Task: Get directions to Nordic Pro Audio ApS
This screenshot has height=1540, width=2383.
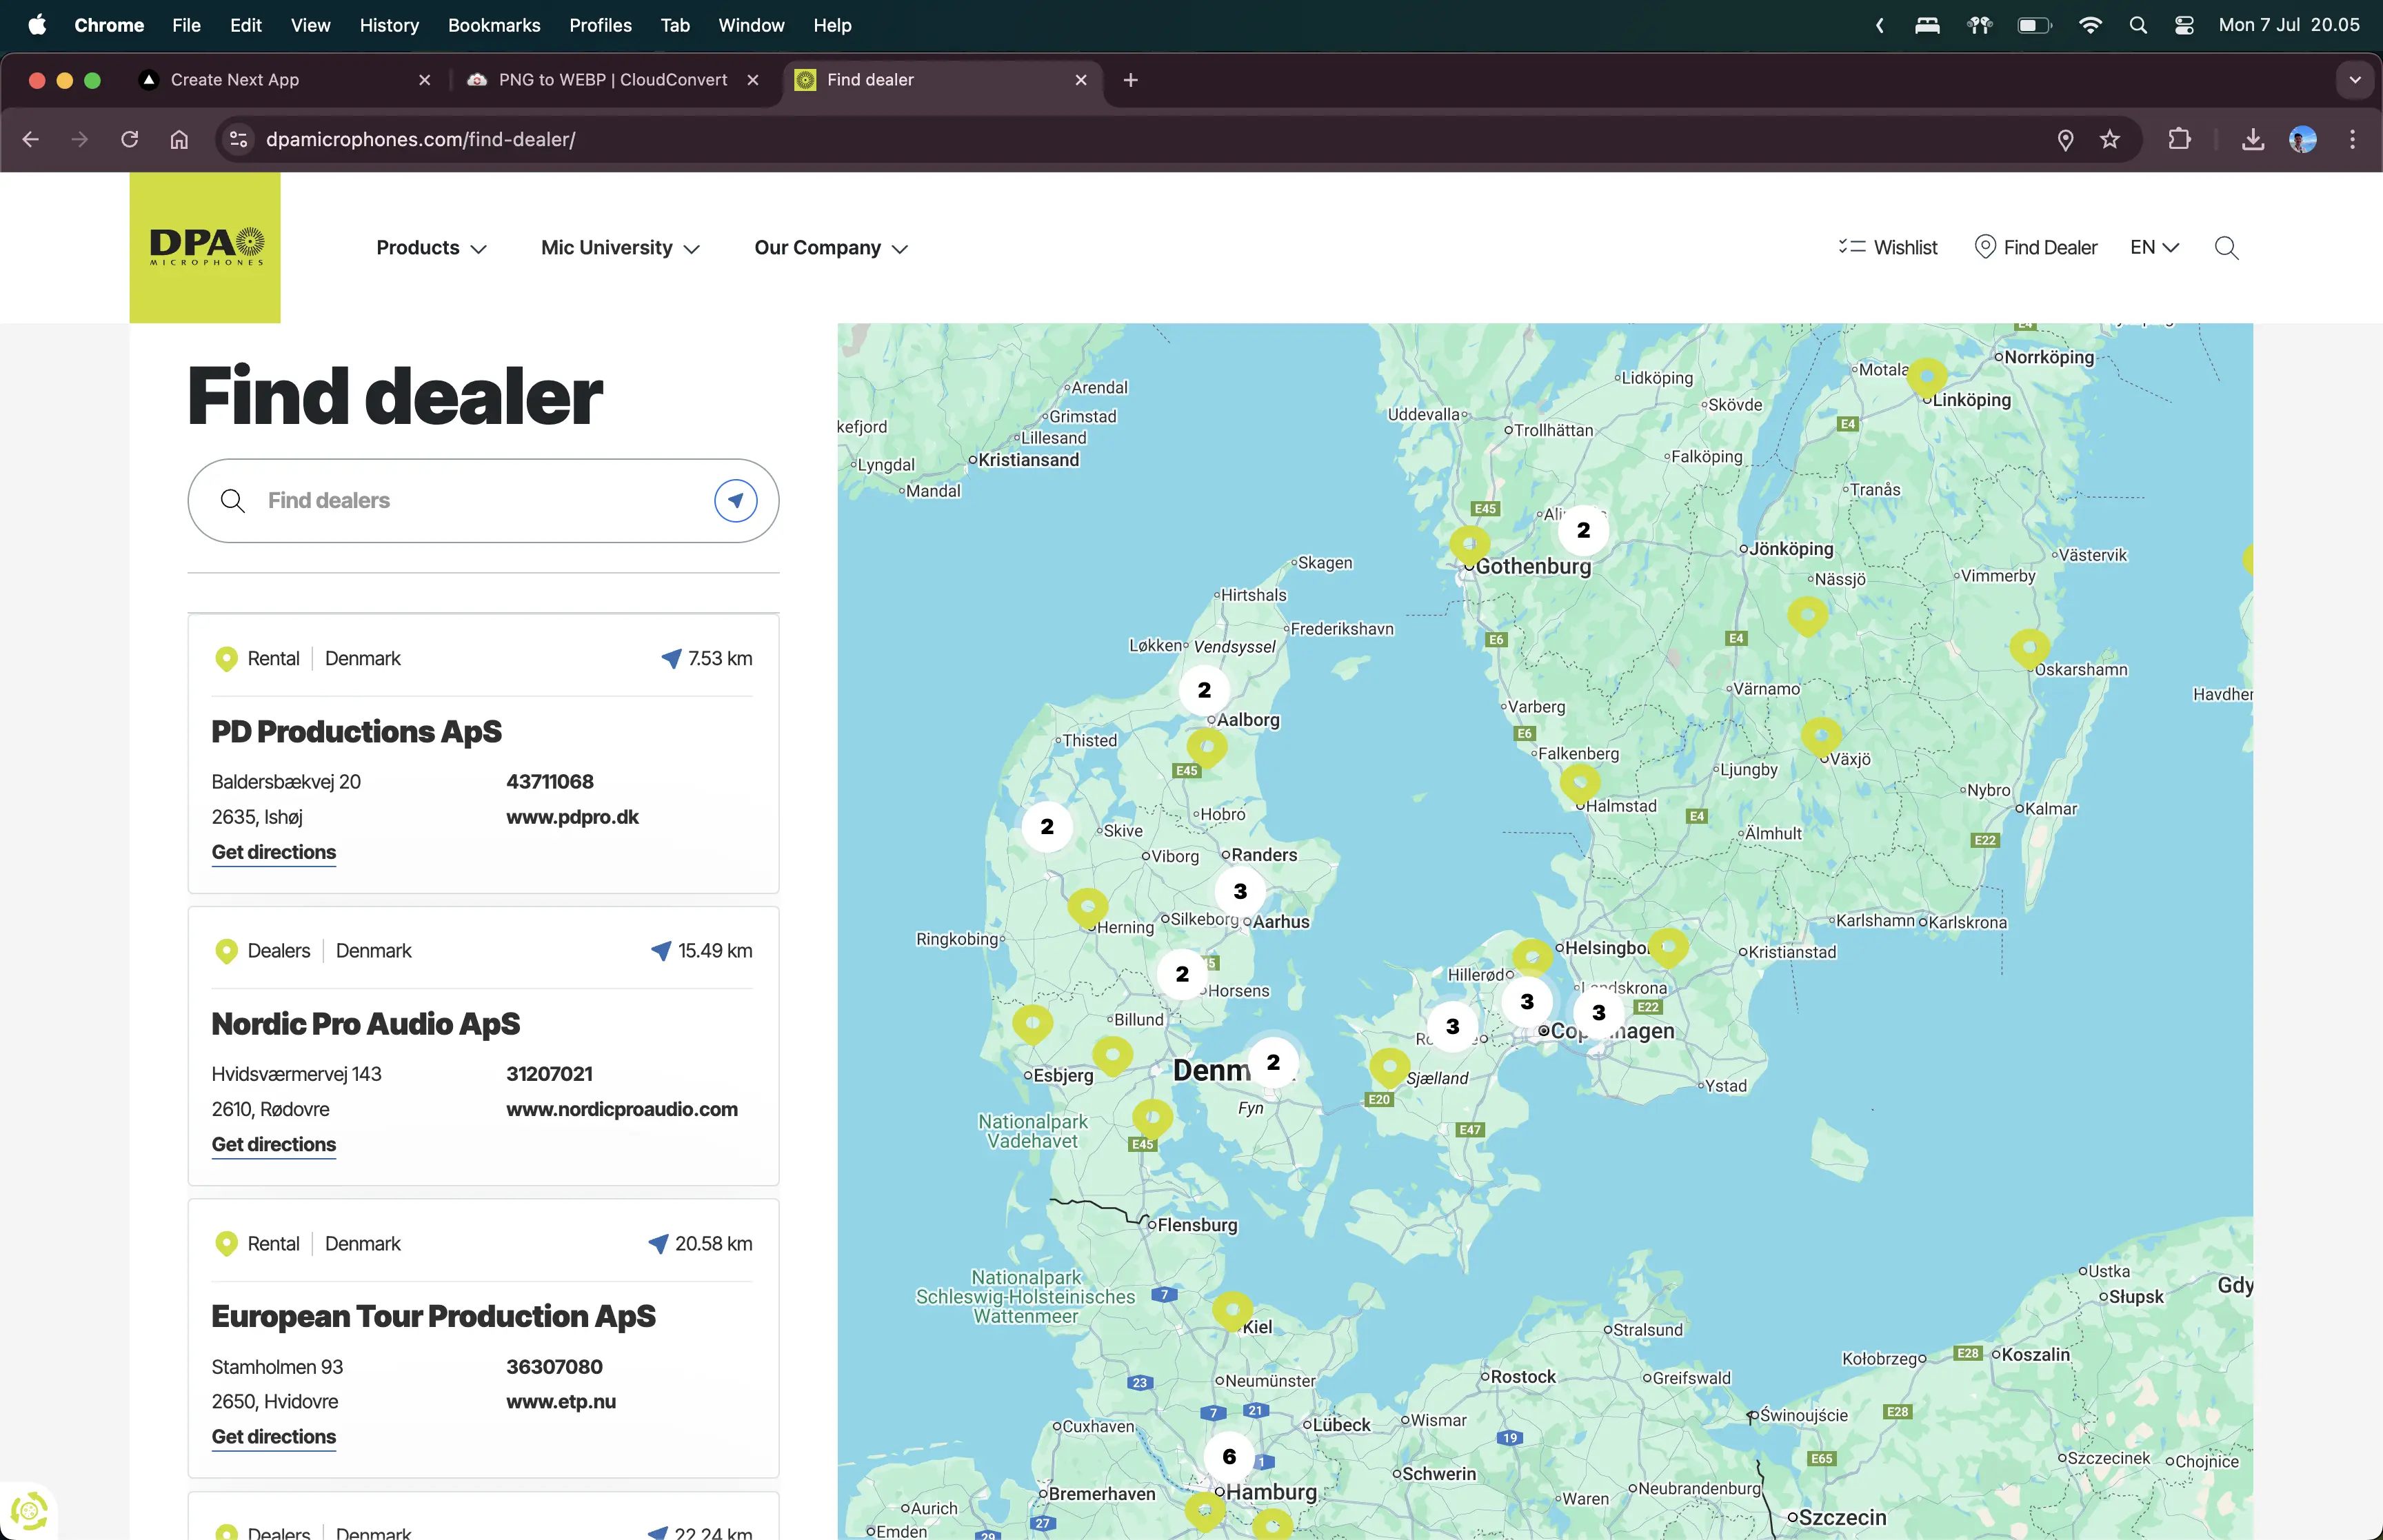Action: click(273, 1144)
